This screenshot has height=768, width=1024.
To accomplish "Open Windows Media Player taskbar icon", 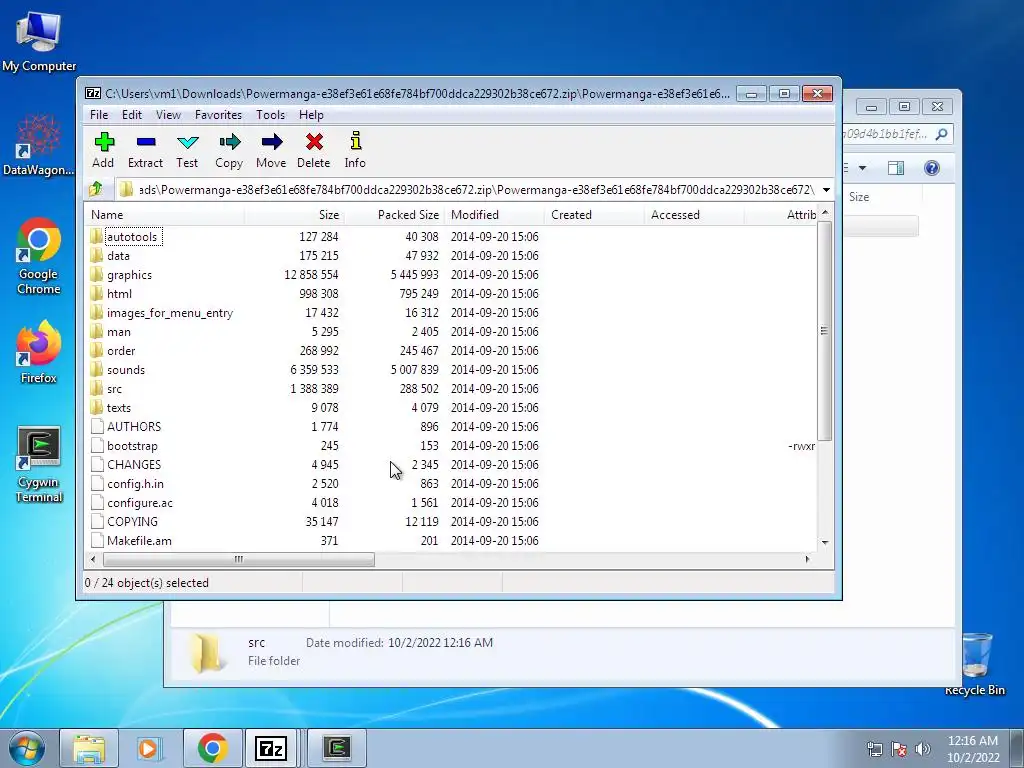I will click(x=149, y=748).
